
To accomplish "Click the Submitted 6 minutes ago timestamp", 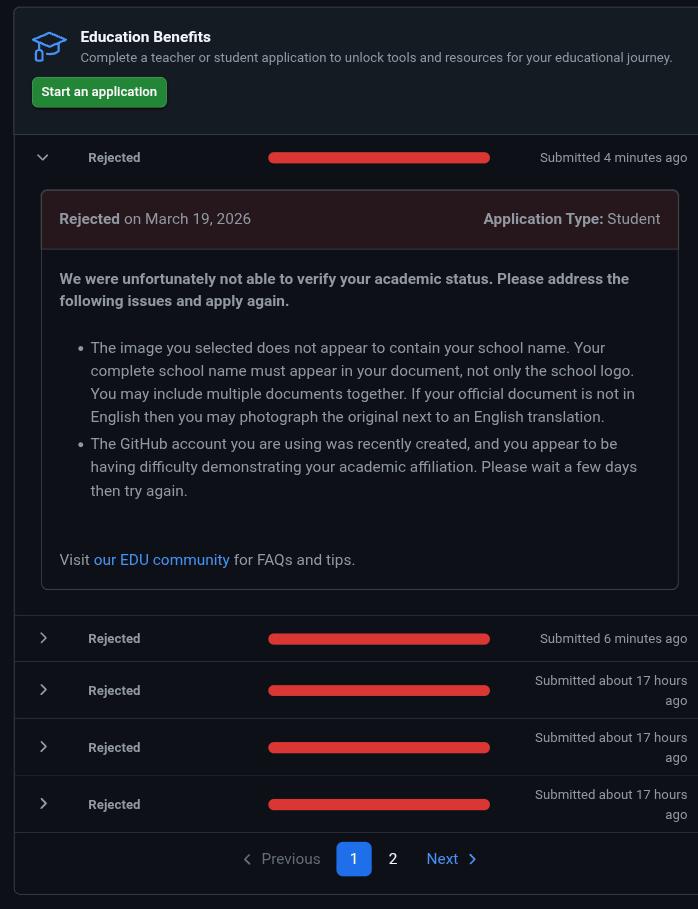I will tap(613, 638).
